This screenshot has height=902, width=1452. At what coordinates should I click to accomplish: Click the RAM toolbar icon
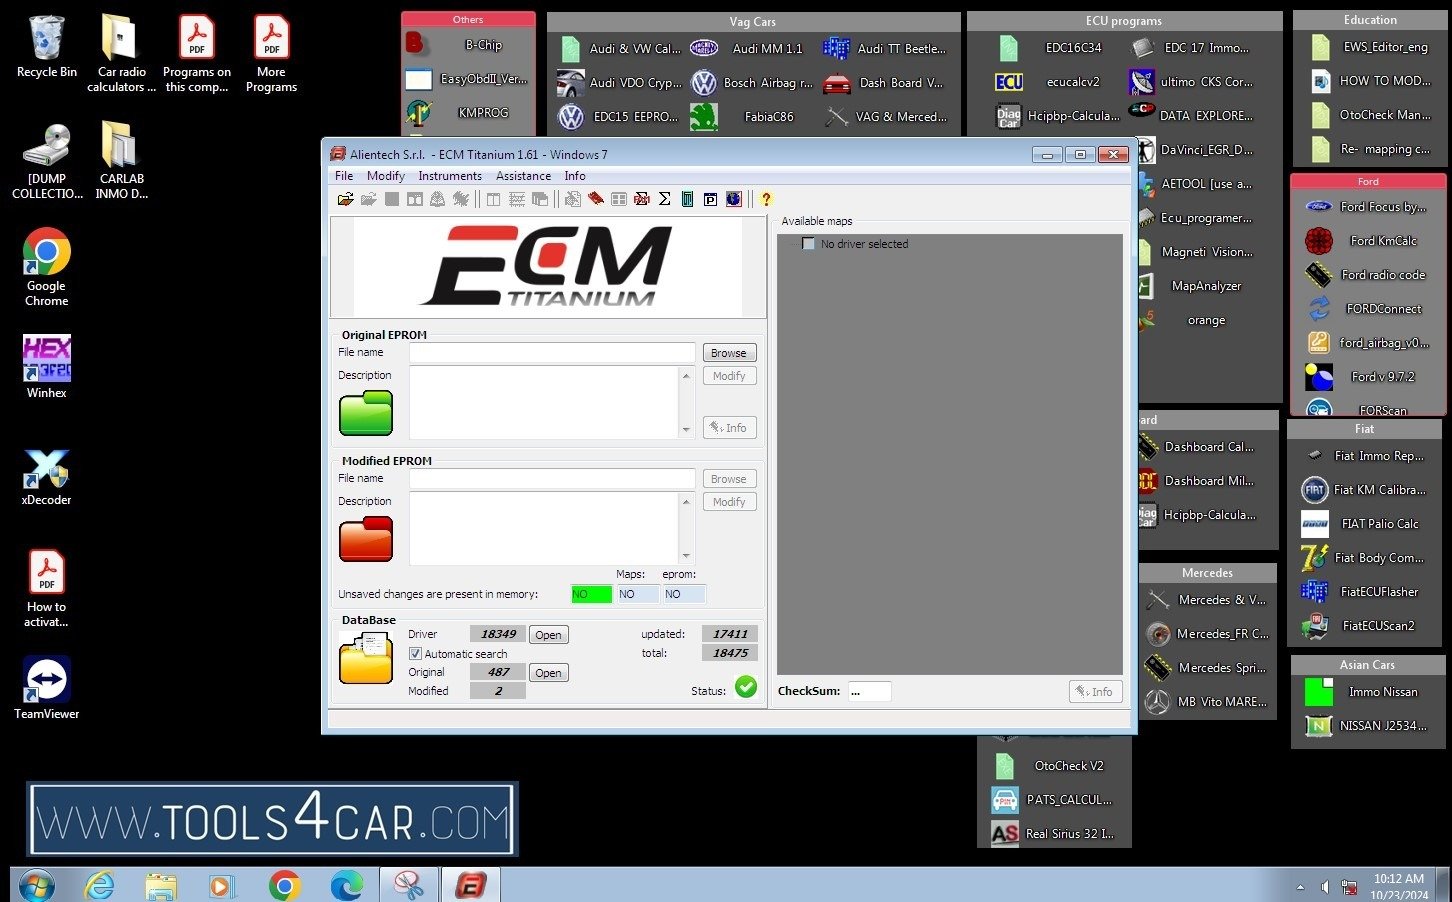click(641, 199)
